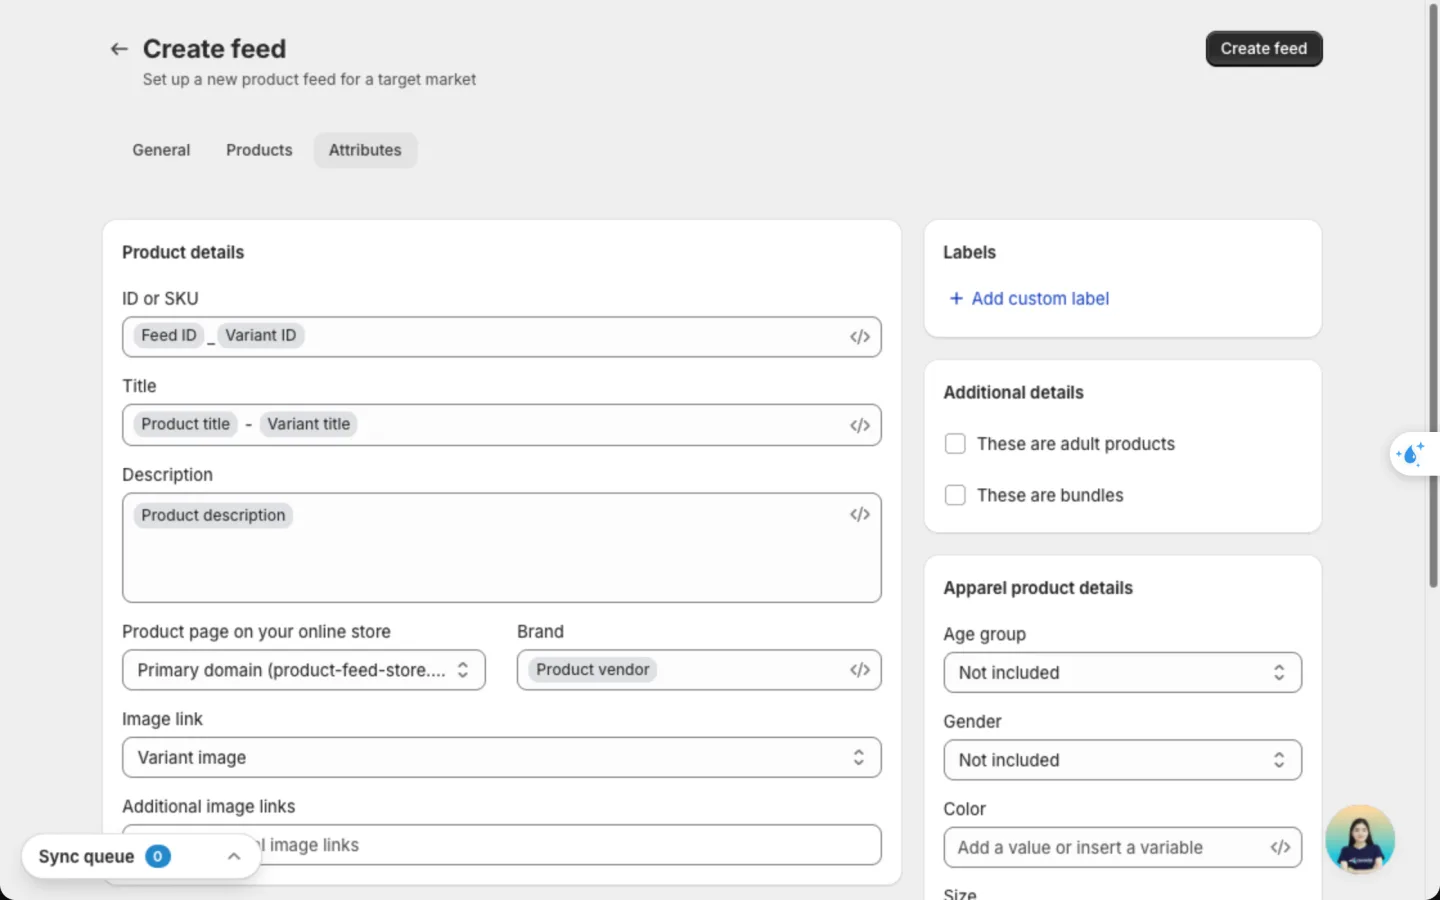The width and height of the screenshot is (1440, 900).
Task: Select the Attributes tab
Action: pyautogui.click(x=365, y=150)
